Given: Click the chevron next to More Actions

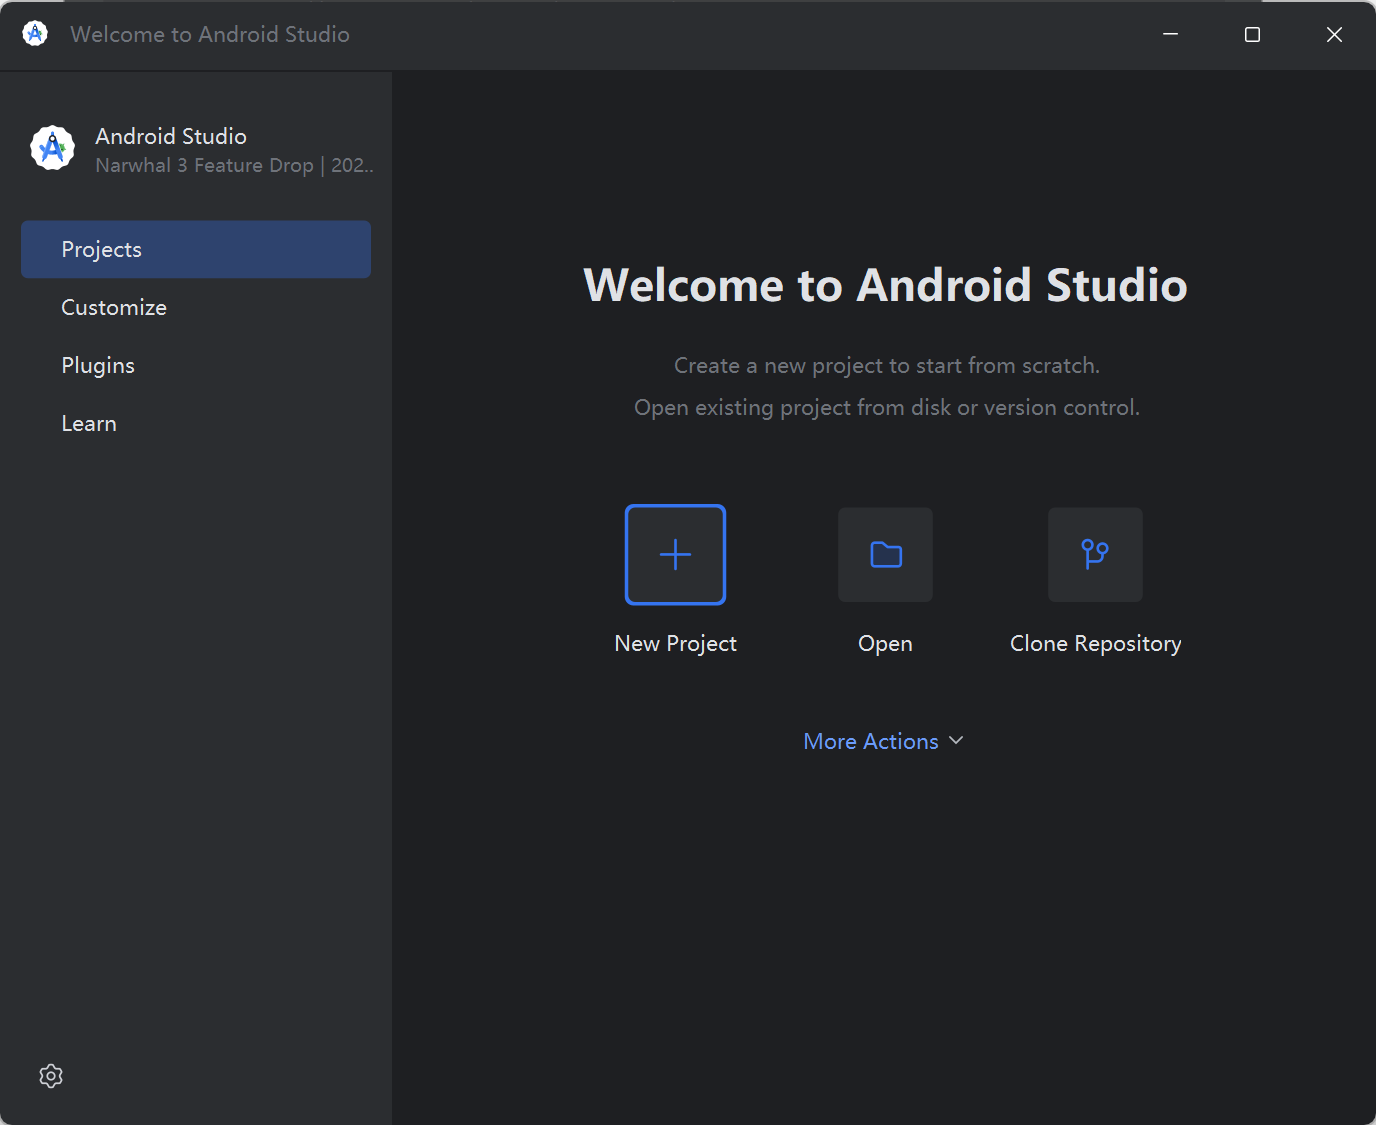Looking at the screenshot, I should tap(956, 740).
